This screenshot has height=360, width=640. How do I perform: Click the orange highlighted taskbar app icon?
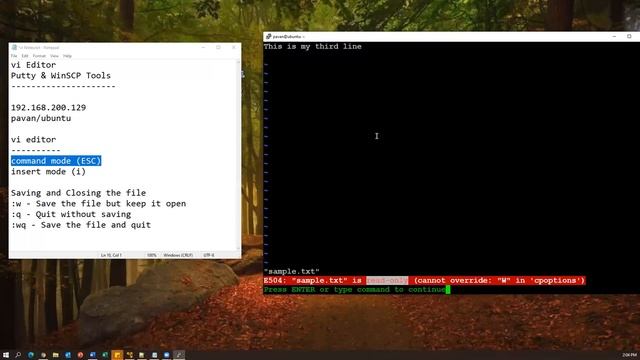click(x=117, y=355)
